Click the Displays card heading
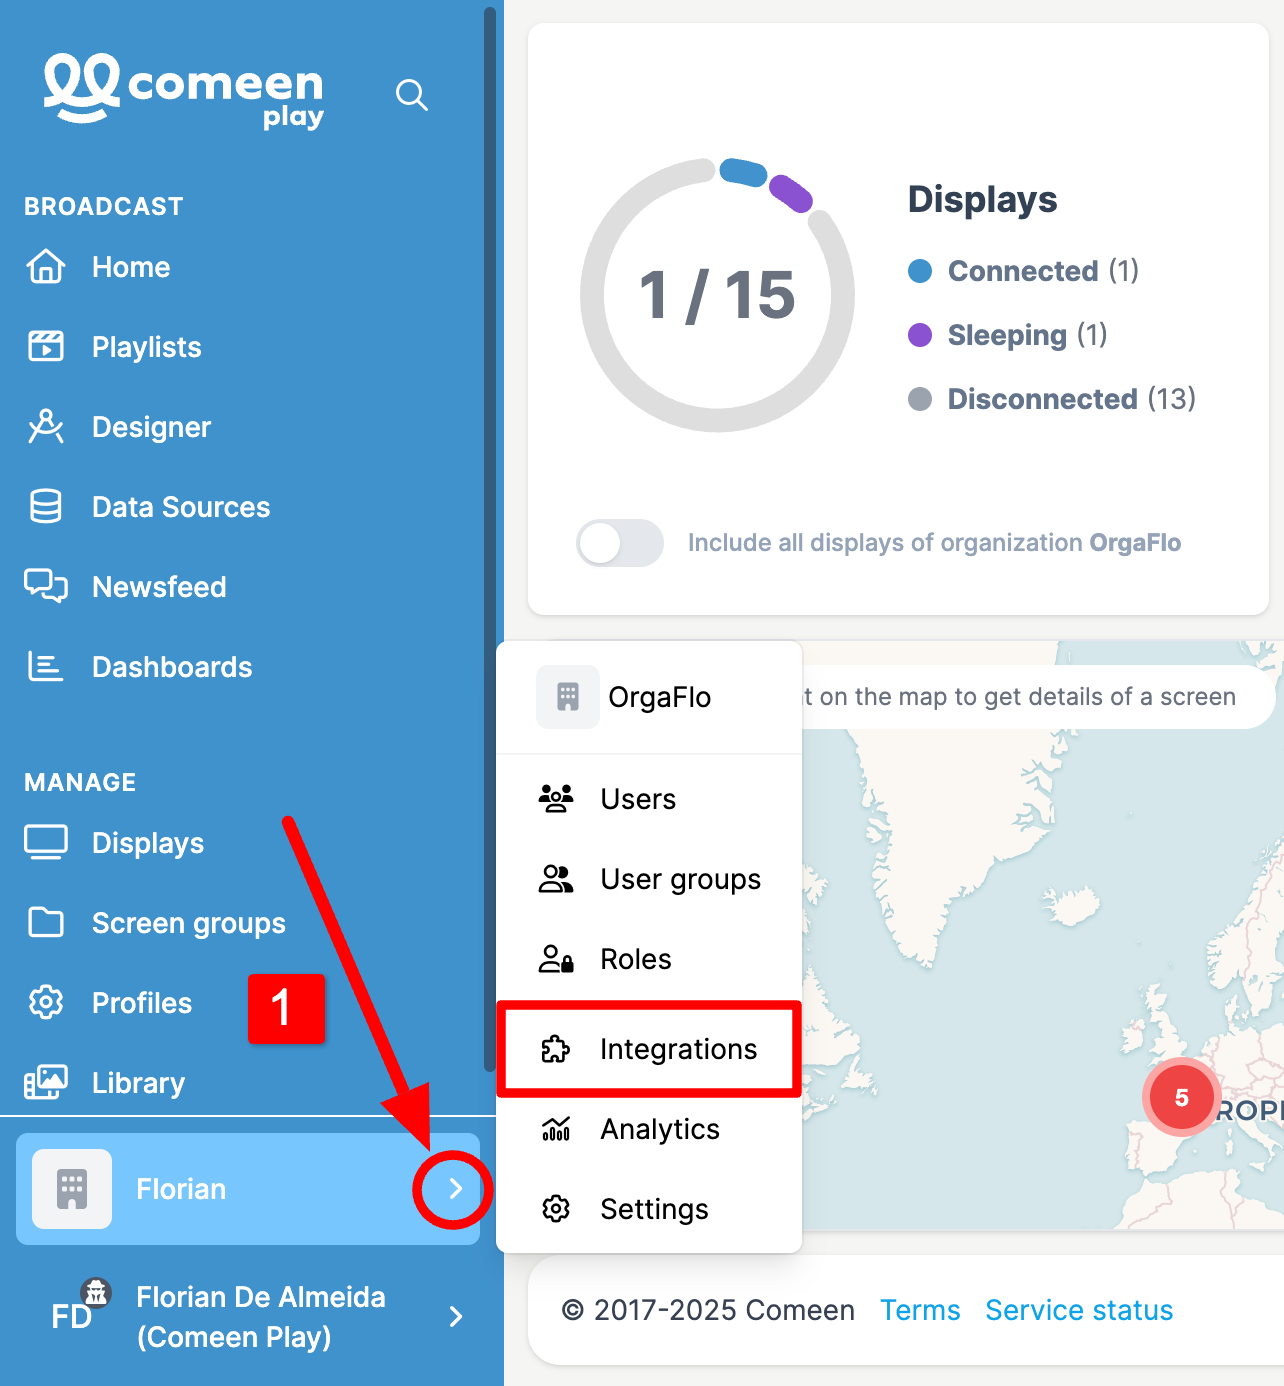Viewport: 1284px width, 1386px height. tap(982, 199)
